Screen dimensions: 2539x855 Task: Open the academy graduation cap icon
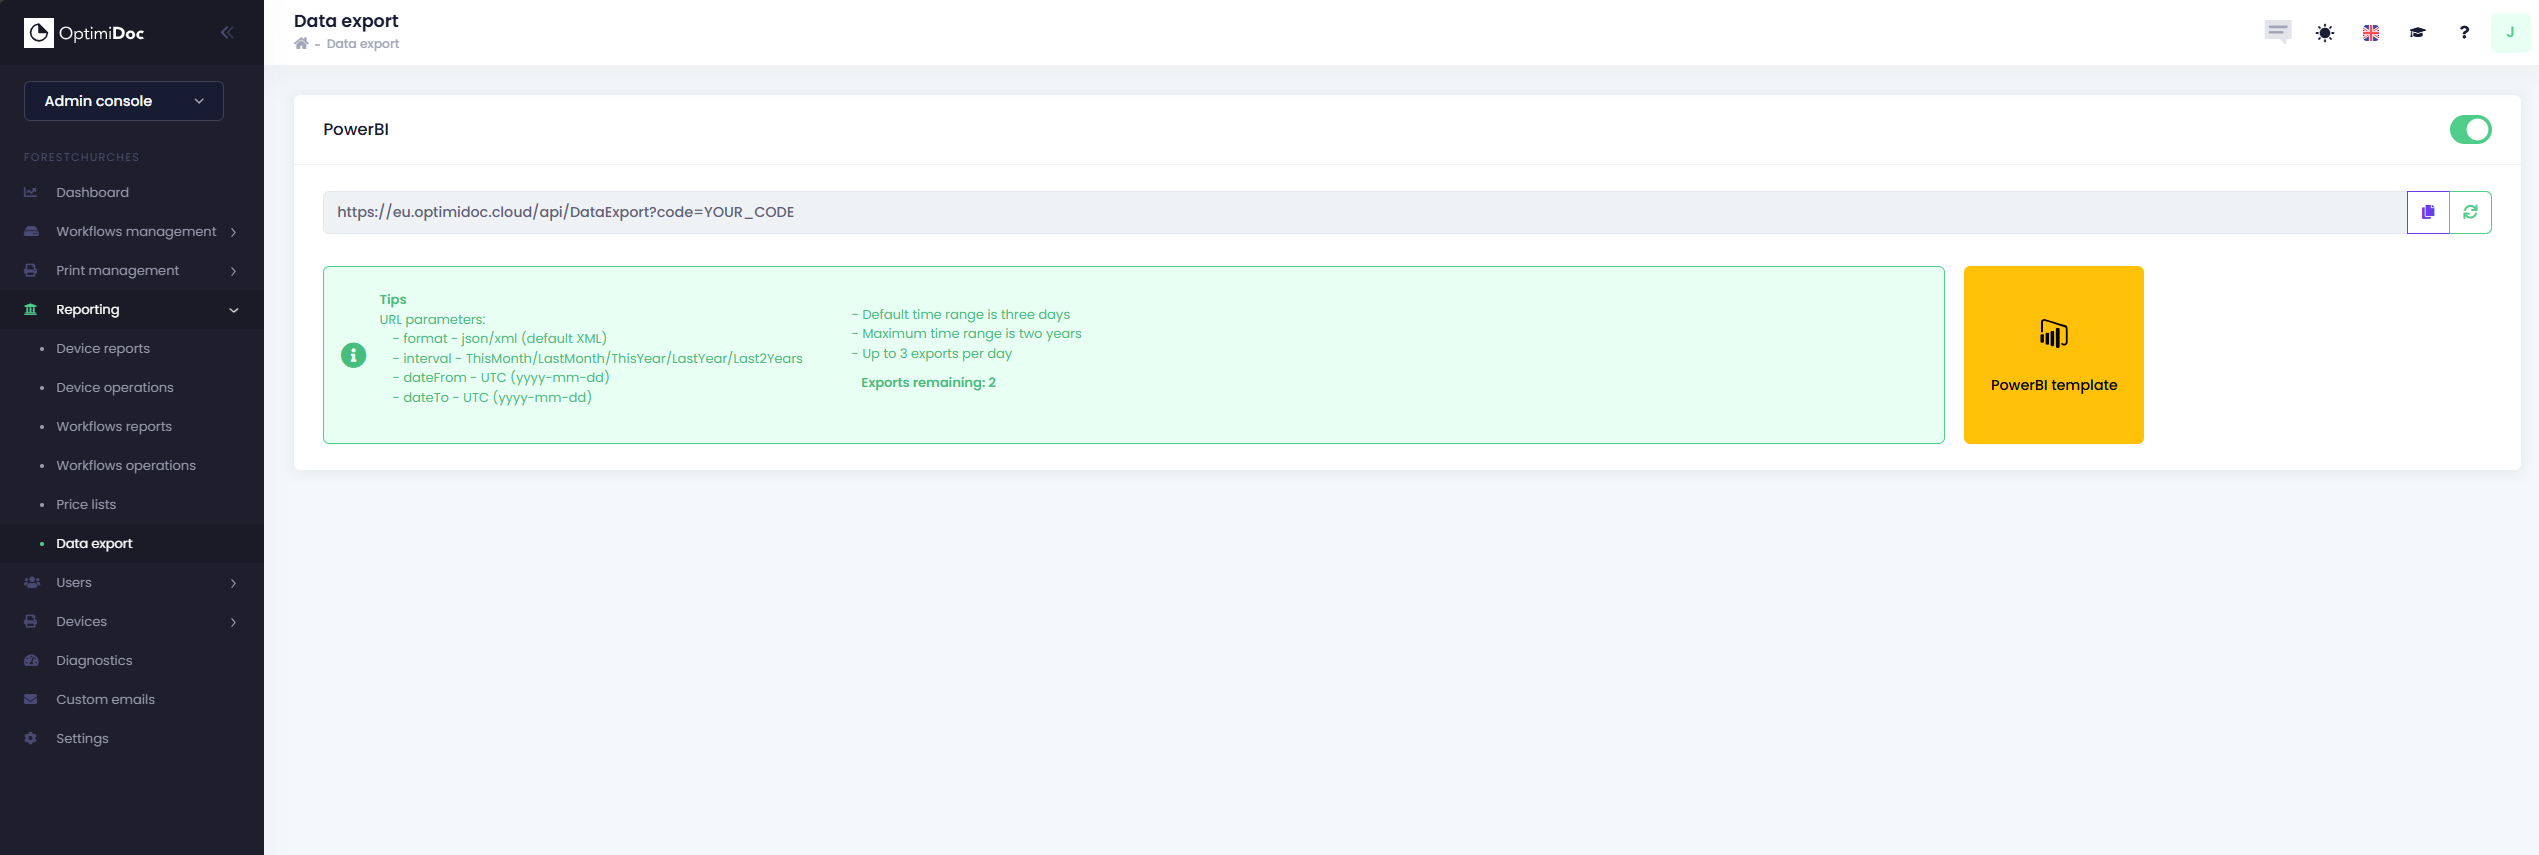(x=2417, y=33)
